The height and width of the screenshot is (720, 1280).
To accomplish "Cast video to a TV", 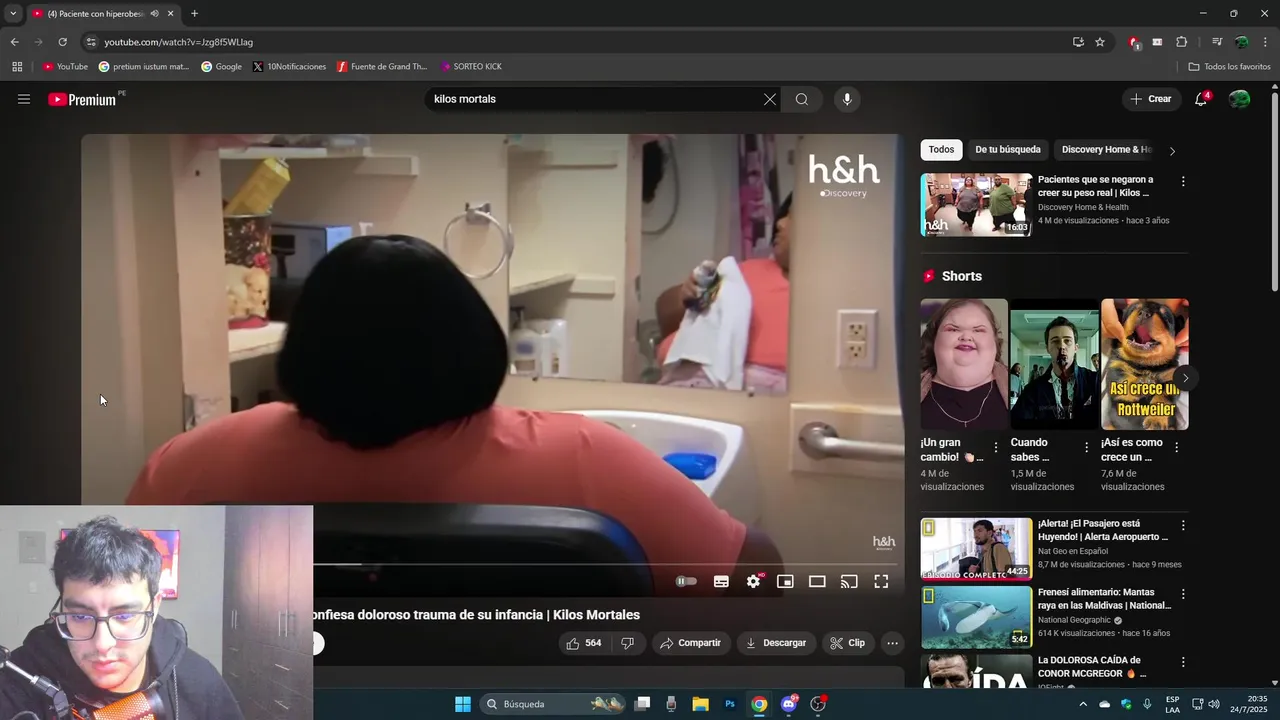I will [x=849, y=581].
